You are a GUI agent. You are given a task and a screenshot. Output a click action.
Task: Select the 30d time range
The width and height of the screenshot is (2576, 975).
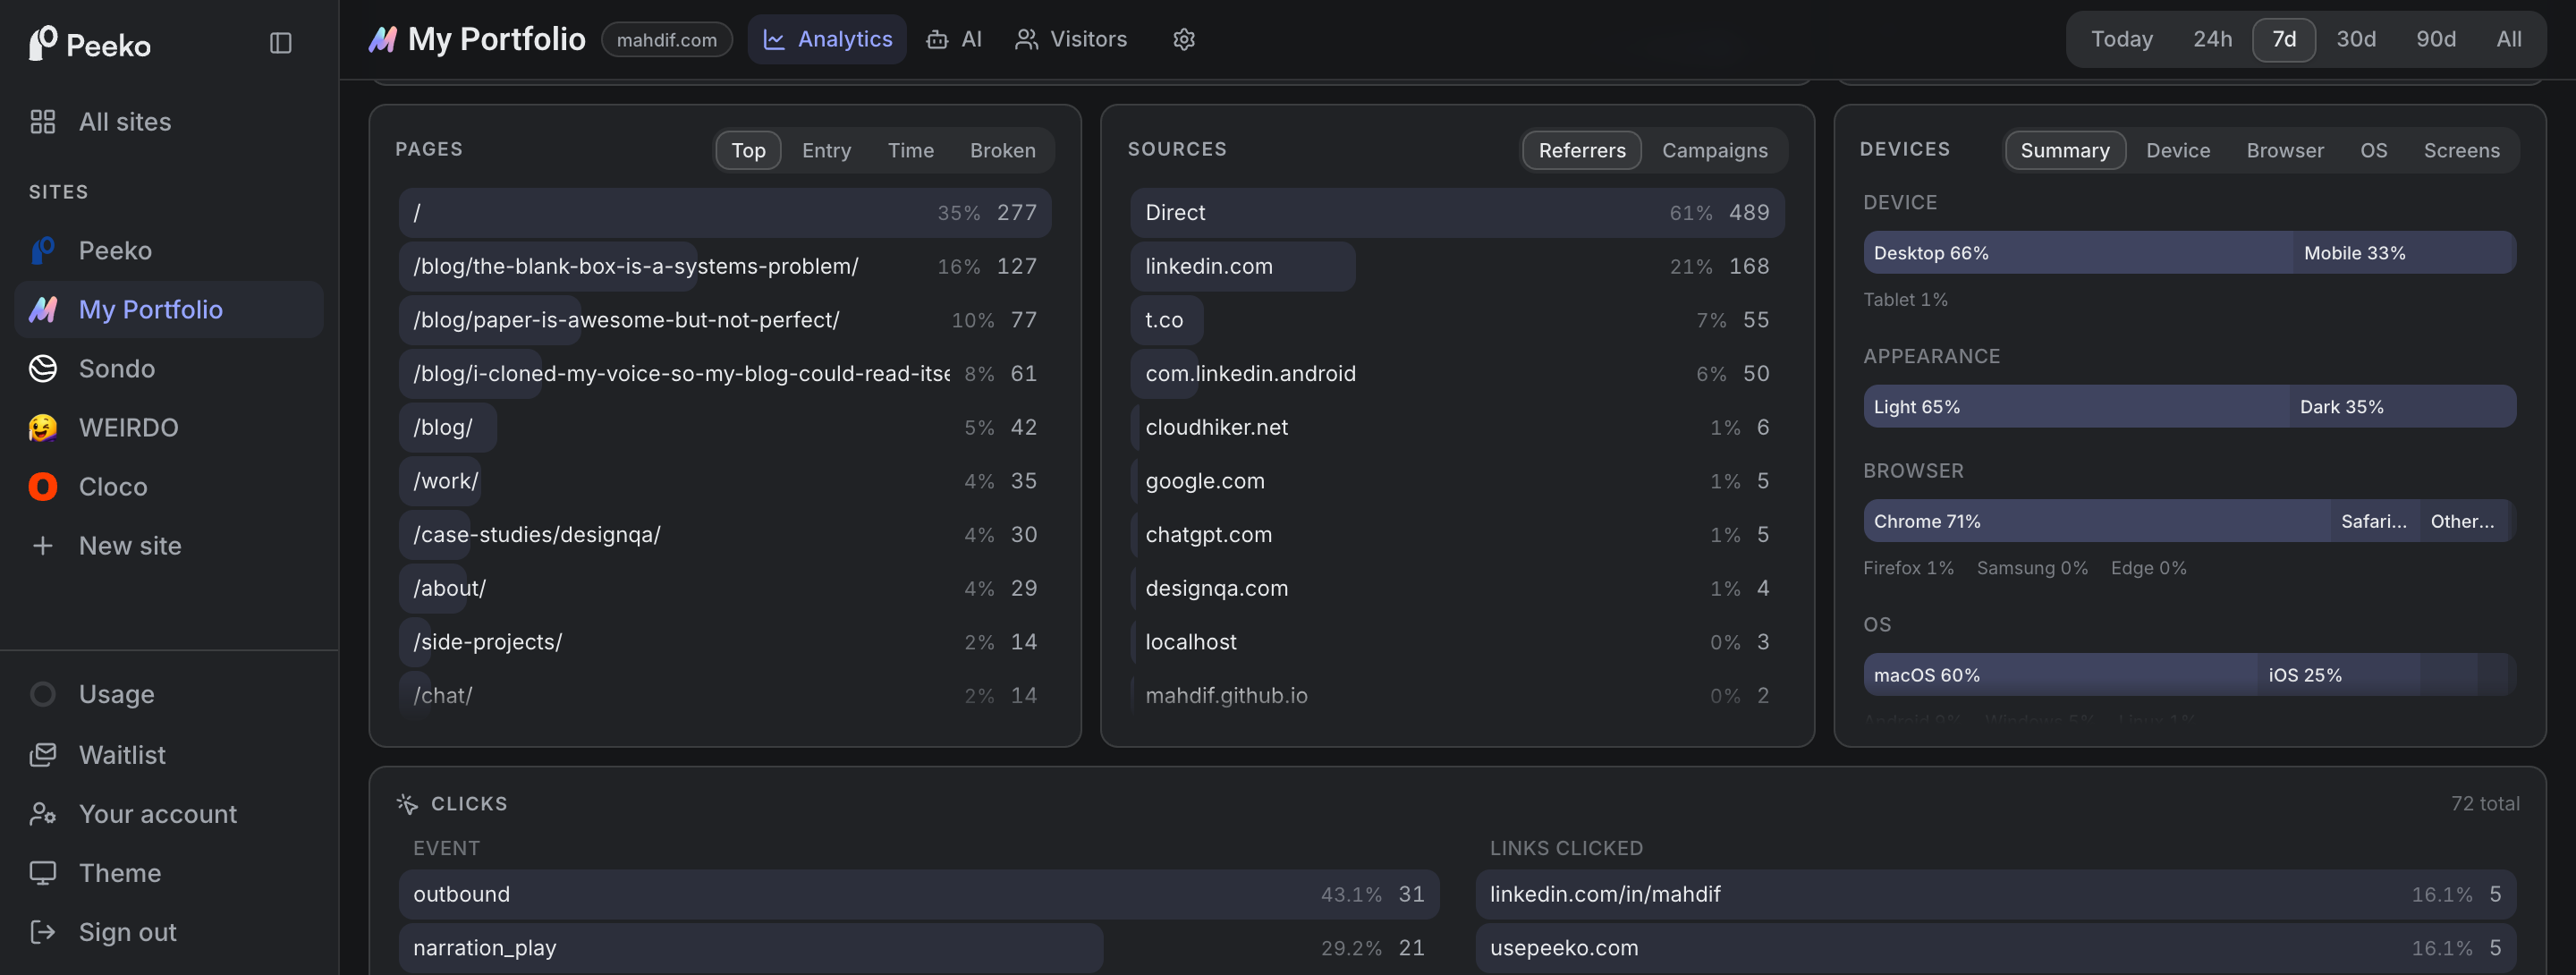[2356, 39]
